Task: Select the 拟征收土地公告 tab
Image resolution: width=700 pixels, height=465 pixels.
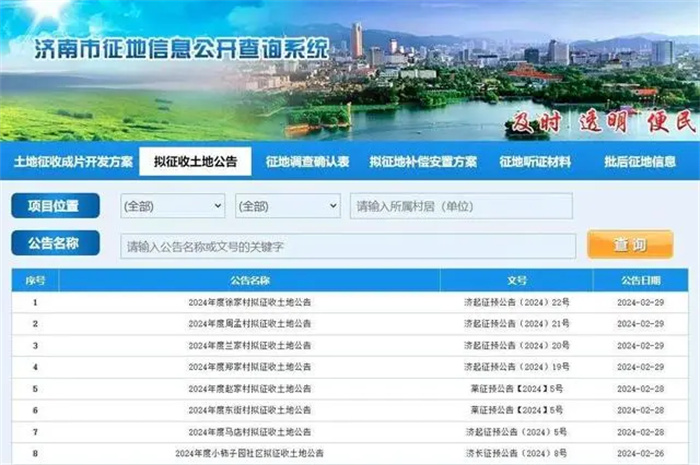Action: click(x=196, y=162)
